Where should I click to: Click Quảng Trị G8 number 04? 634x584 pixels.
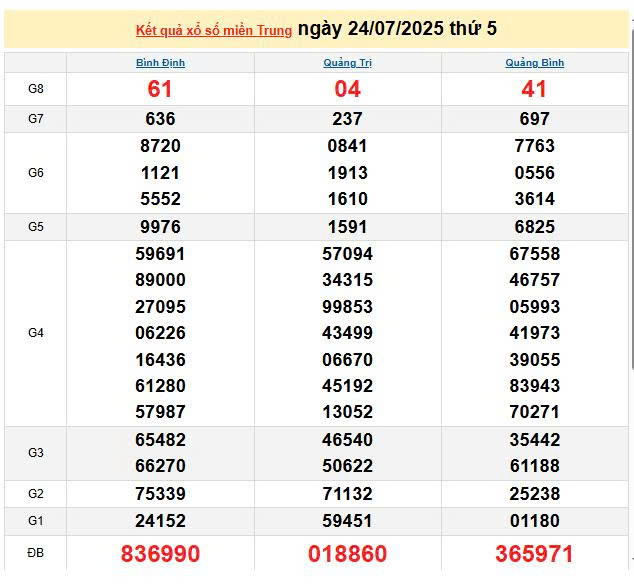point(347,89)
